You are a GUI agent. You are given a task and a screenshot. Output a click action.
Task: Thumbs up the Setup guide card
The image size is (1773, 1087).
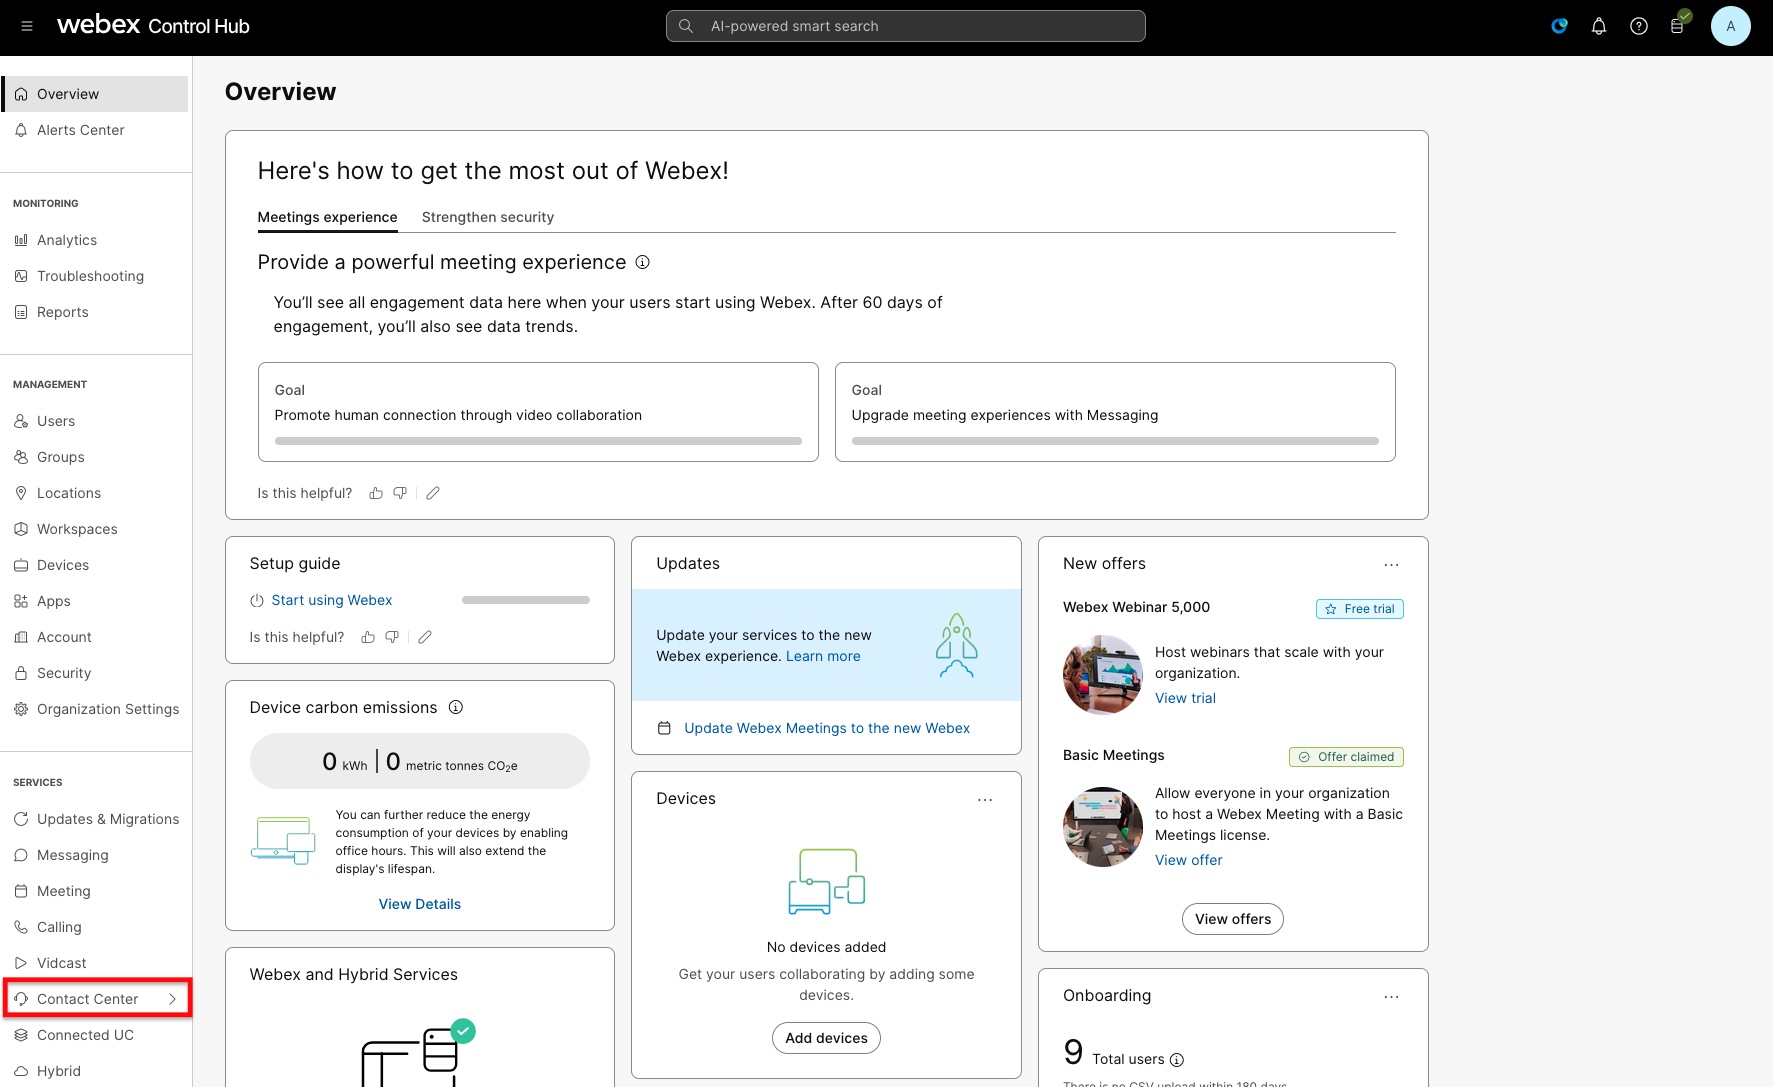(x=368, y=637)
